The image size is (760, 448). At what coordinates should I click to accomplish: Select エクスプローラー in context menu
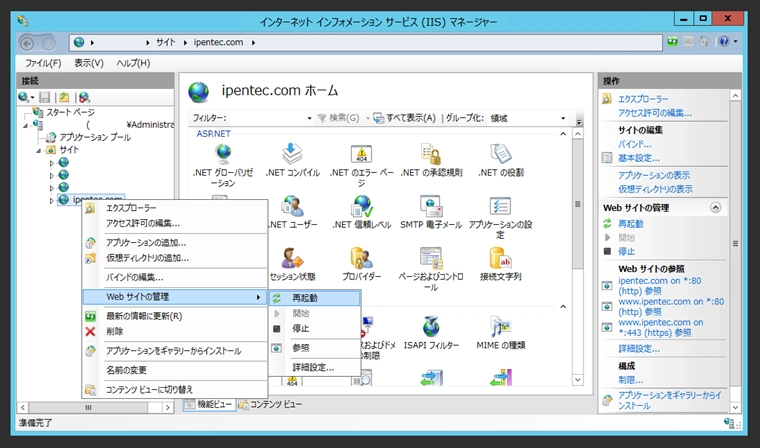[x=175, y=208]
